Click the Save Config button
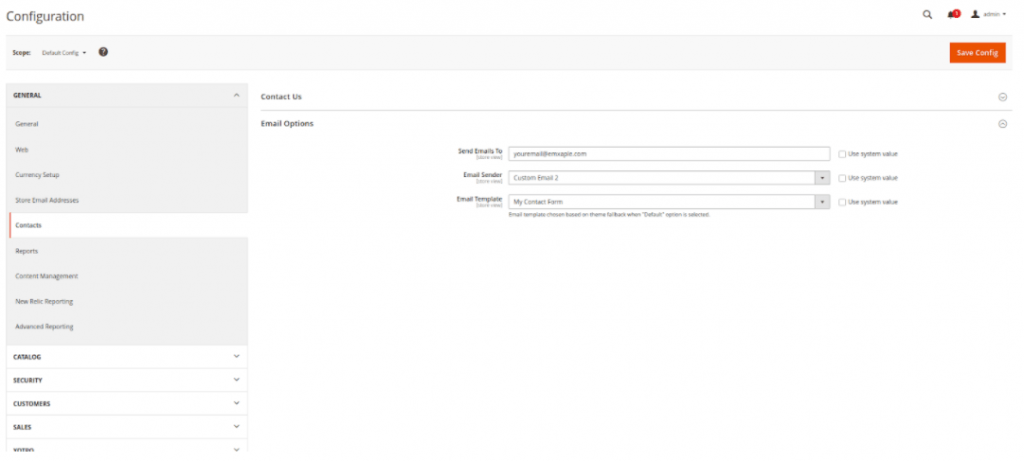Viewport: 1024px width, 461px height. coord(977,53)
